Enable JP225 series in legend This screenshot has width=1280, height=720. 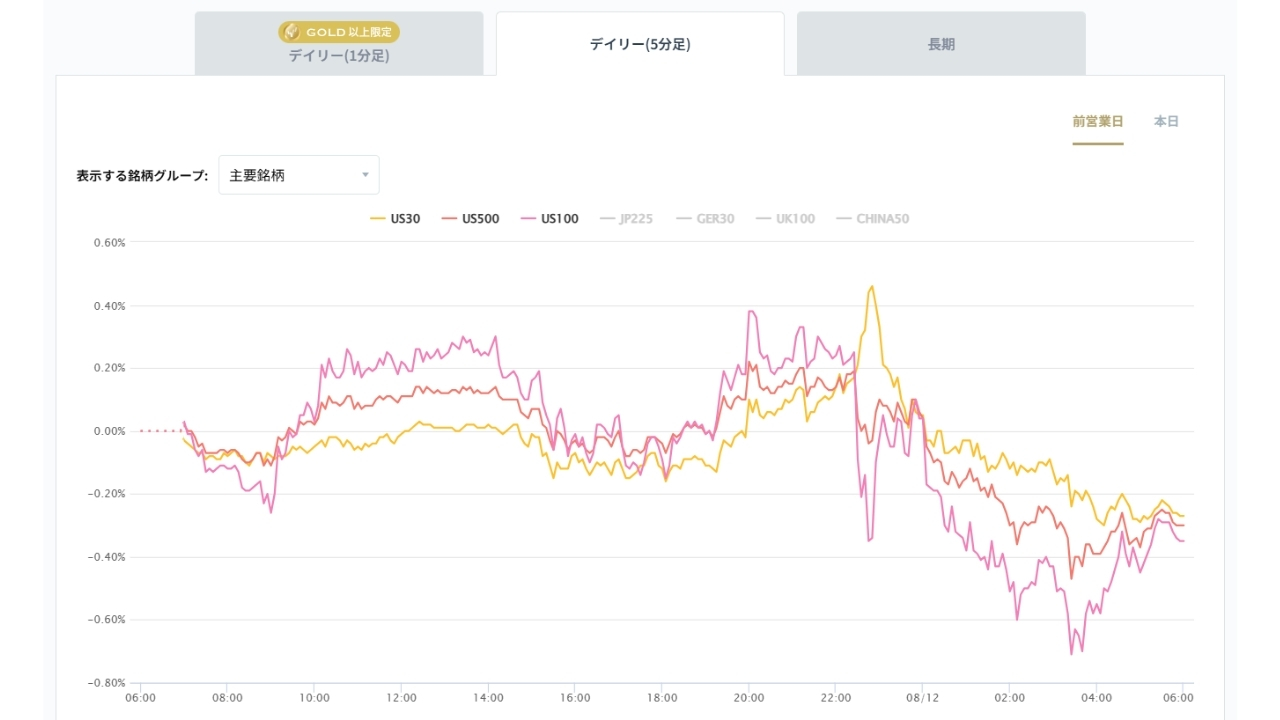[626, 218]
